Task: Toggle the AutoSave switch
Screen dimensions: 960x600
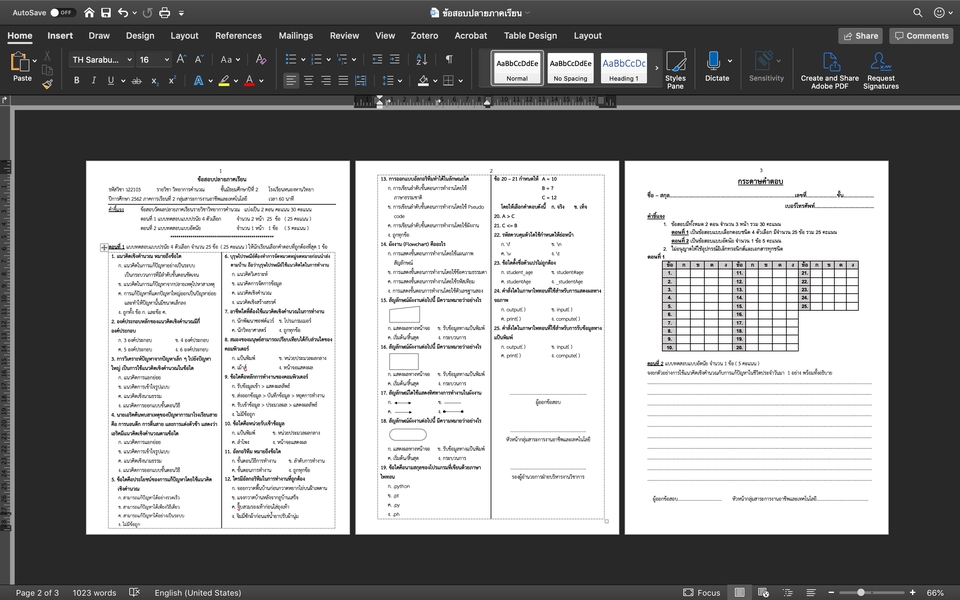Action: pos(62,12)
